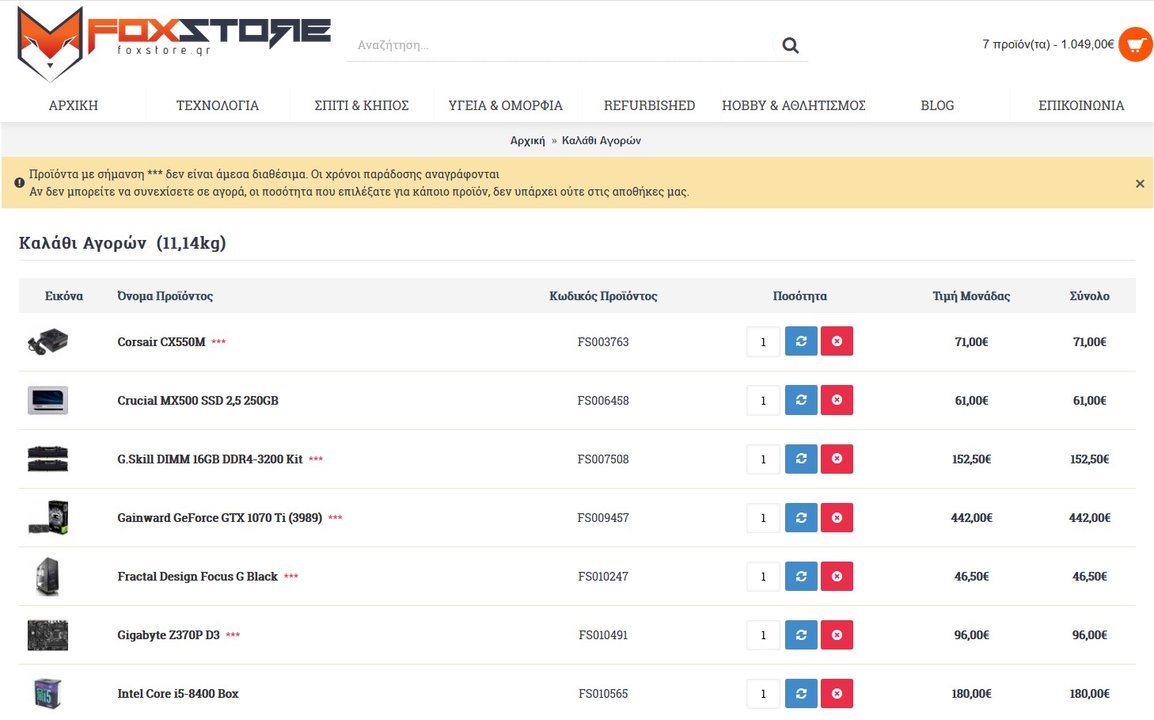Click the quantity box for Intel Core i5-8400
The height and width of the screenshot is (720, 1154).
763,693
